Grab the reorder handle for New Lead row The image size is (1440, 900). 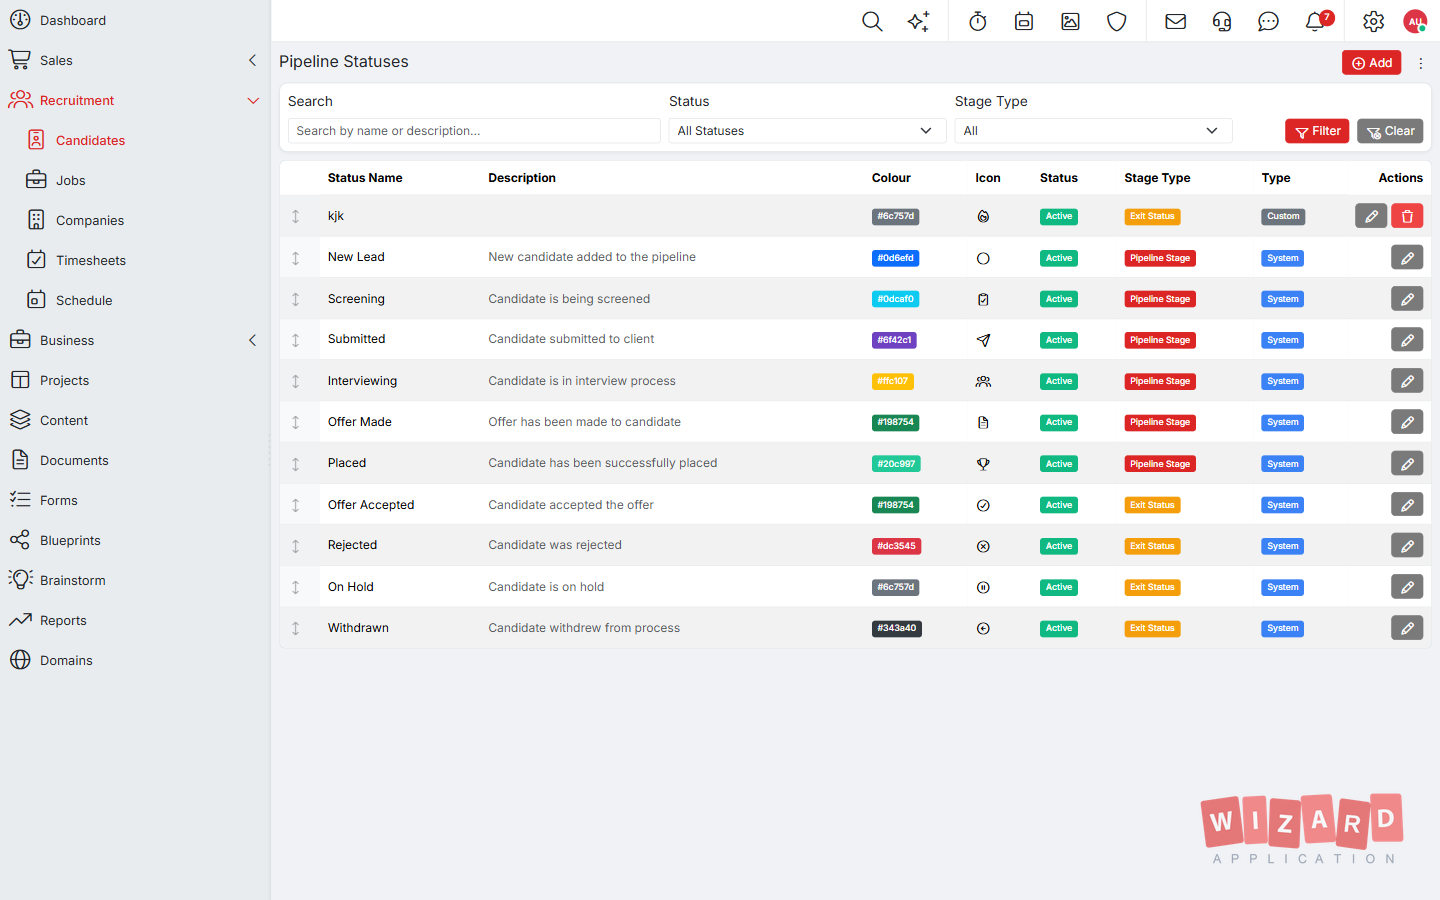click(296, 258)
